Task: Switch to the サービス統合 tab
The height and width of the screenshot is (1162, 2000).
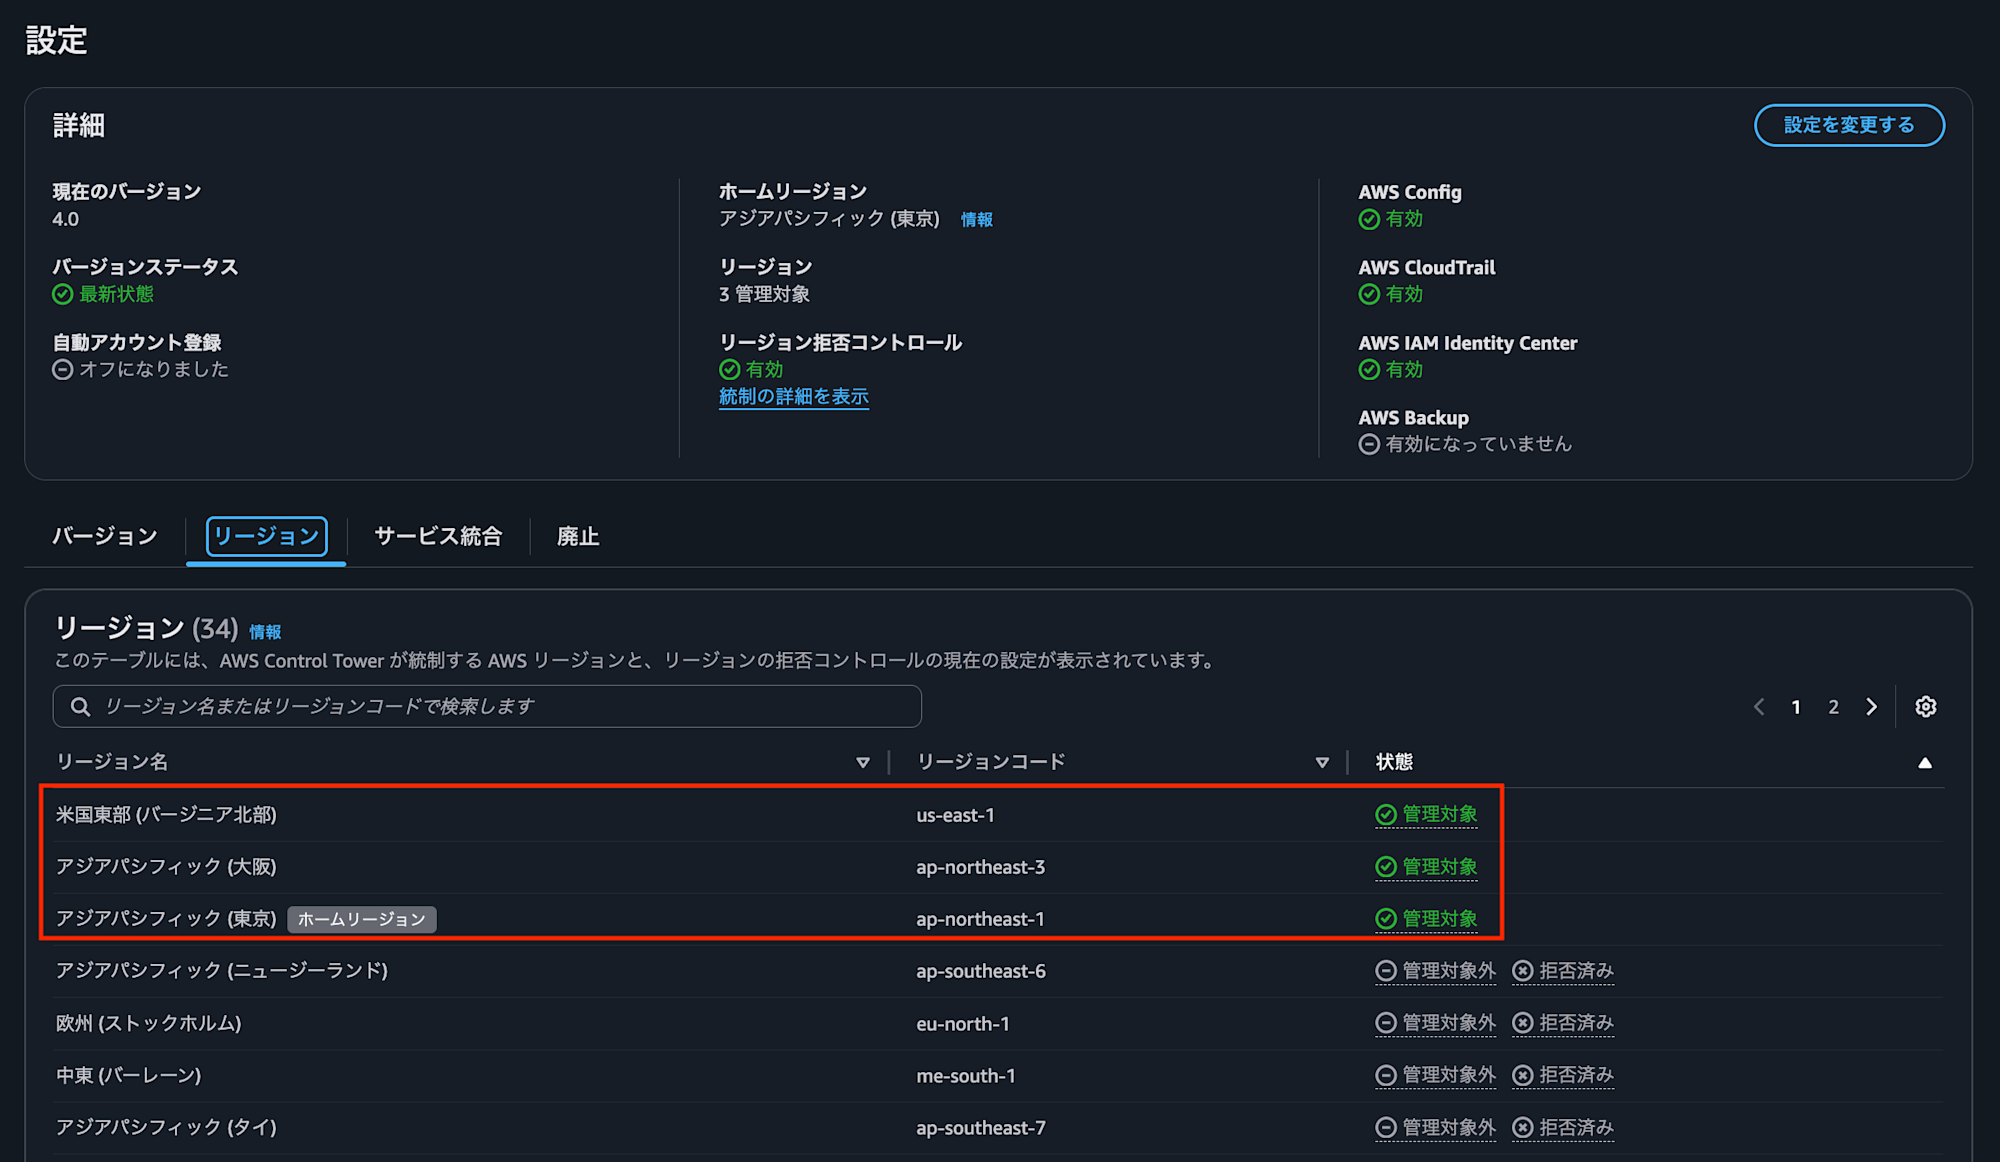Action: pos(438,536)
